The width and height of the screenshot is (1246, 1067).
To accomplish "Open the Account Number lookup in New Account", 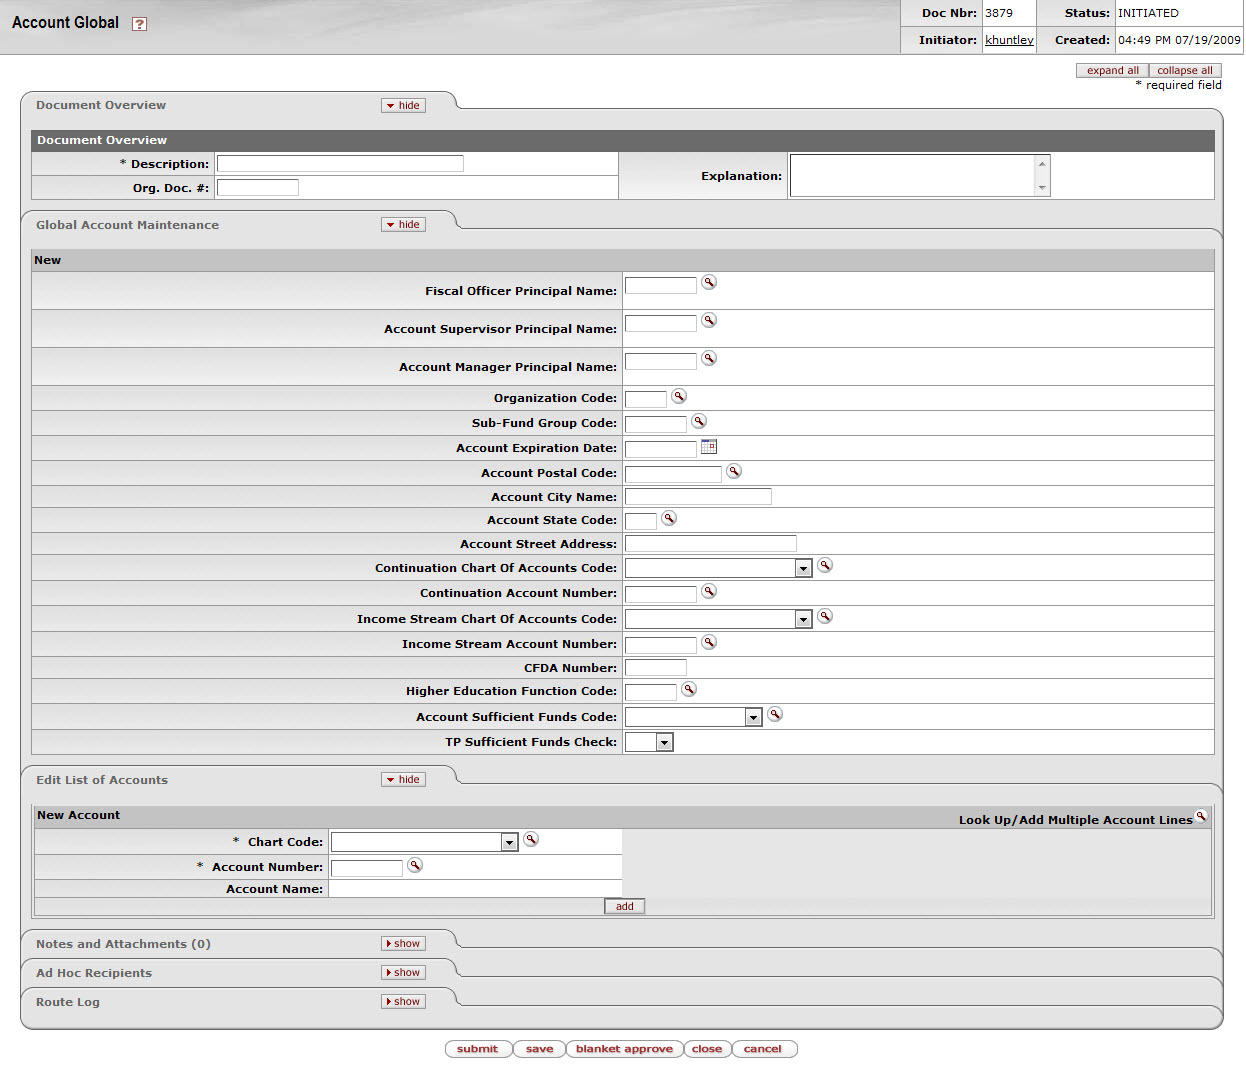I will coord(415,866).
